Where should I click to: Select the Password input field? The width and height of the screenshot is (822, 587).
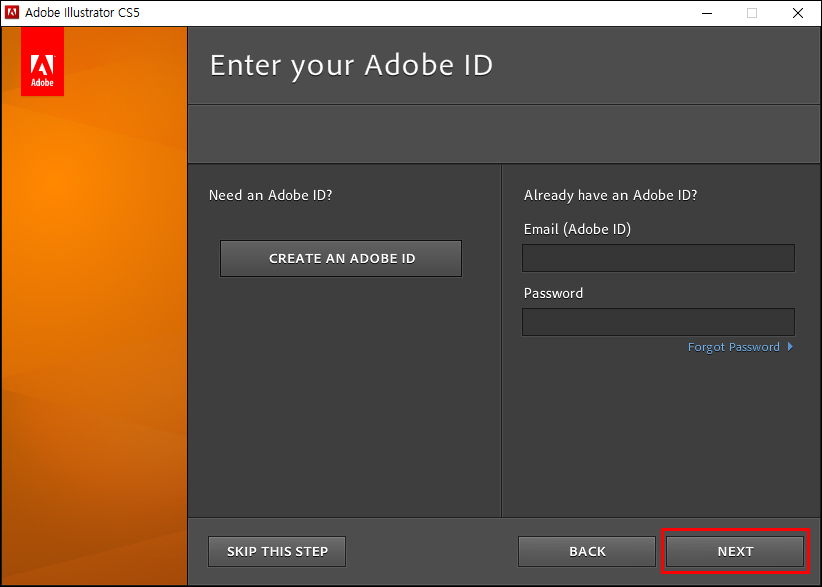point(658,322)
